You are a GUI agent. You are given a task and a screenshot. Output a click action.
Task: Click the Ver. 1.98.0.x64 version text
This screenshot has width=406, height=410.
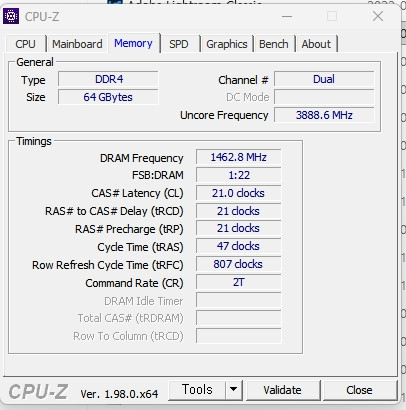(119, 394)
